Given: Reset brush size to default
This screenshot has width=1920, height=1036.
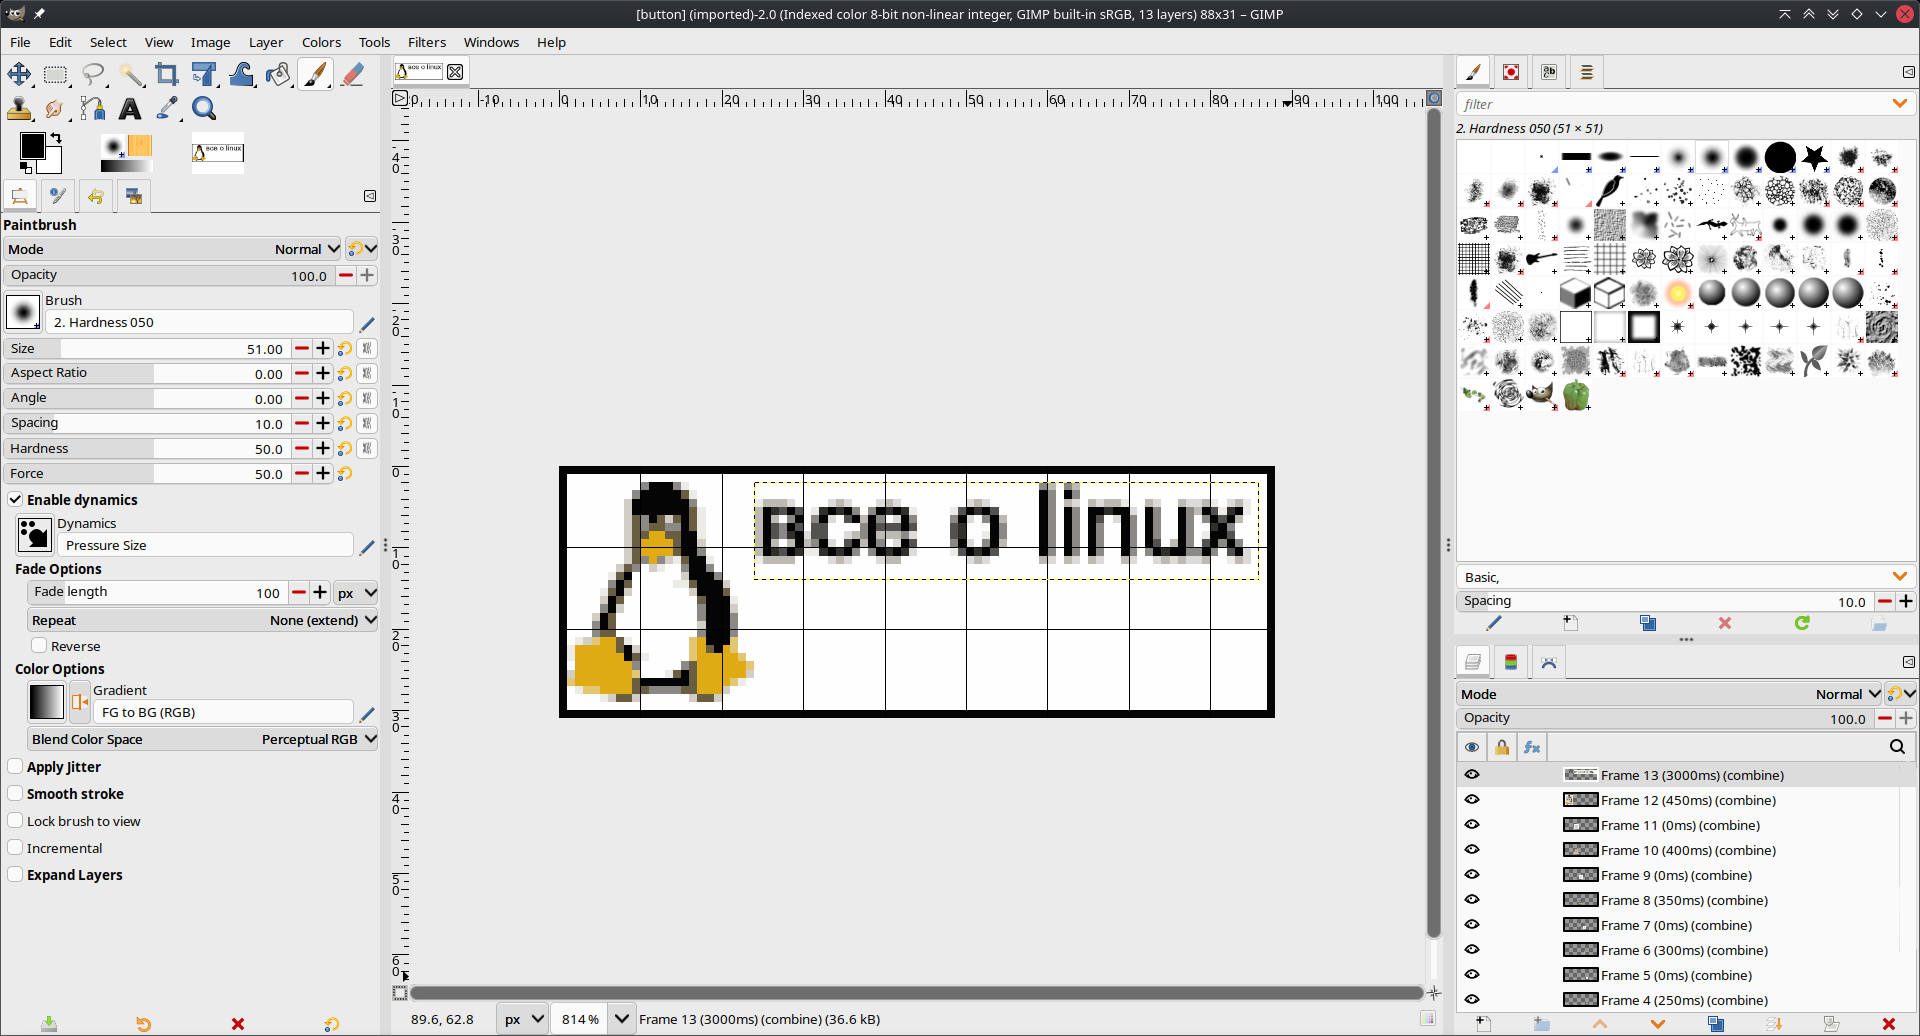Looking at the screenshot, I should point(345,349).
